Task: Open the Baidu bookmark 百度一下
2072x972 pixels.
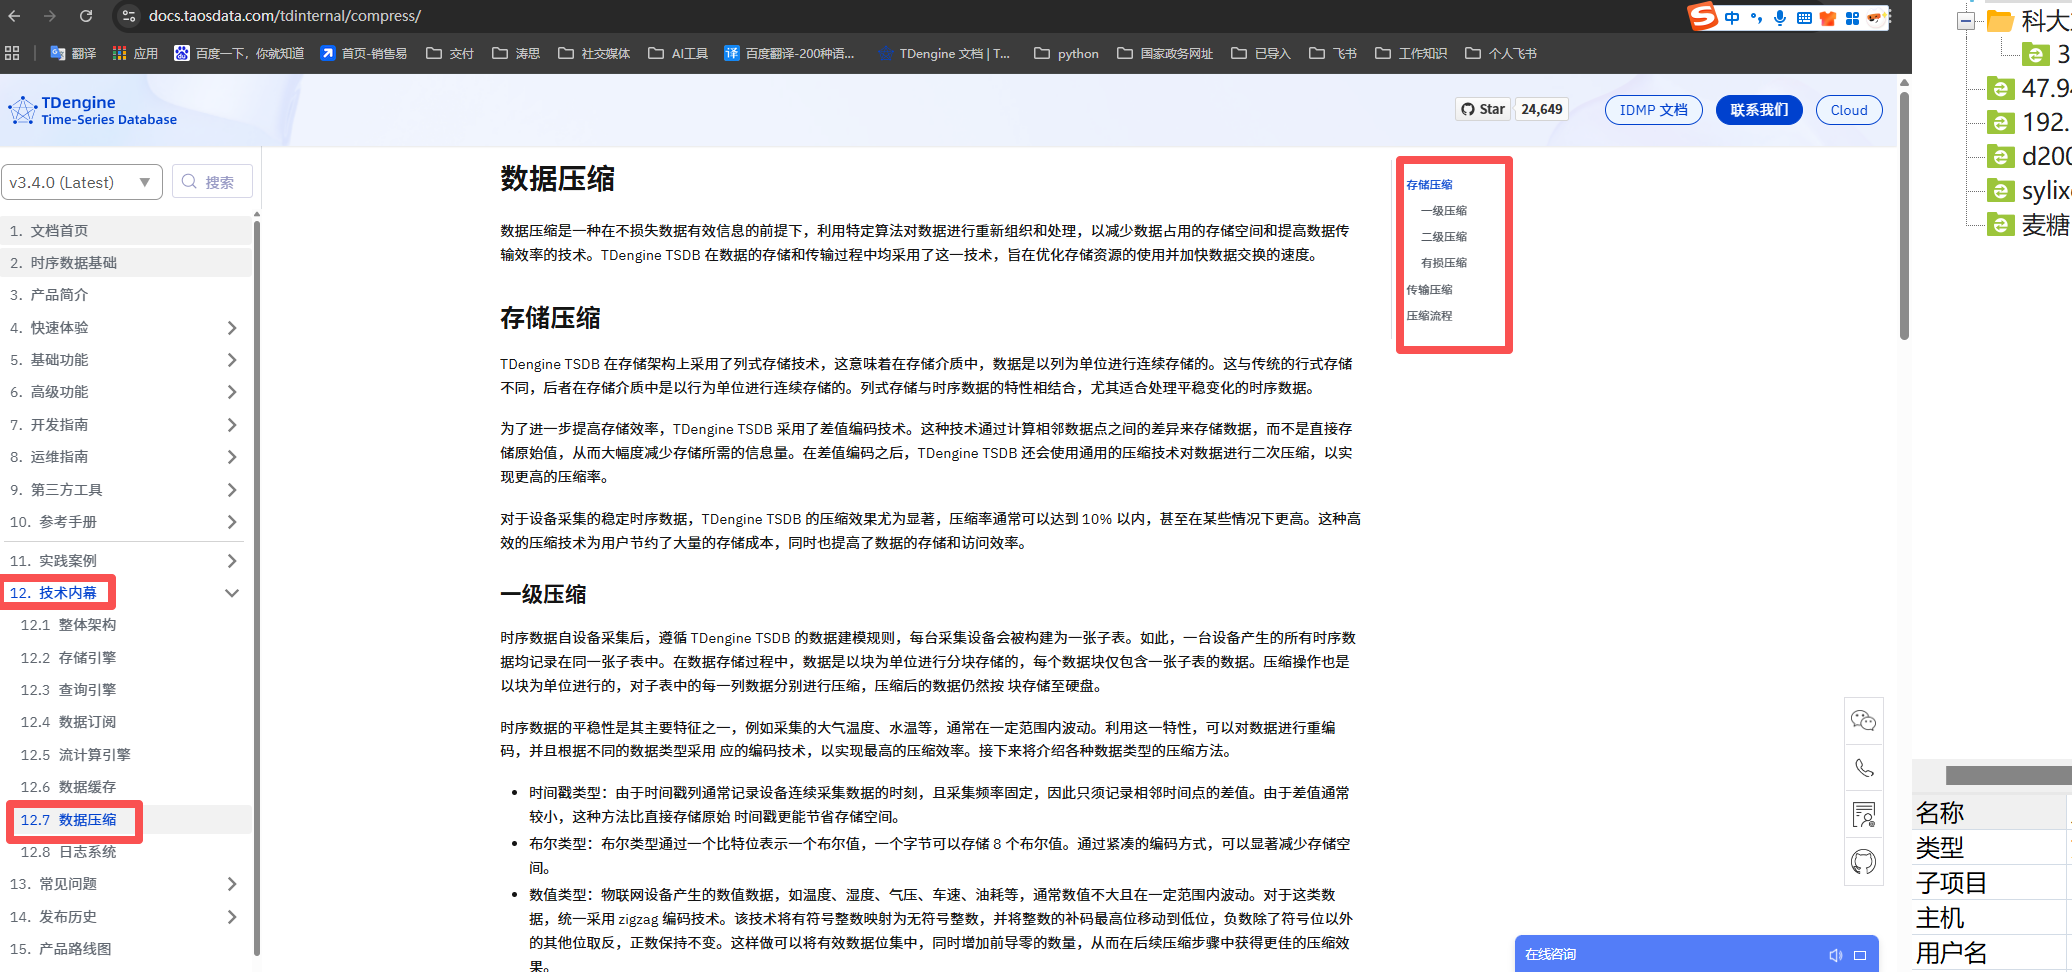Action: 239,53
